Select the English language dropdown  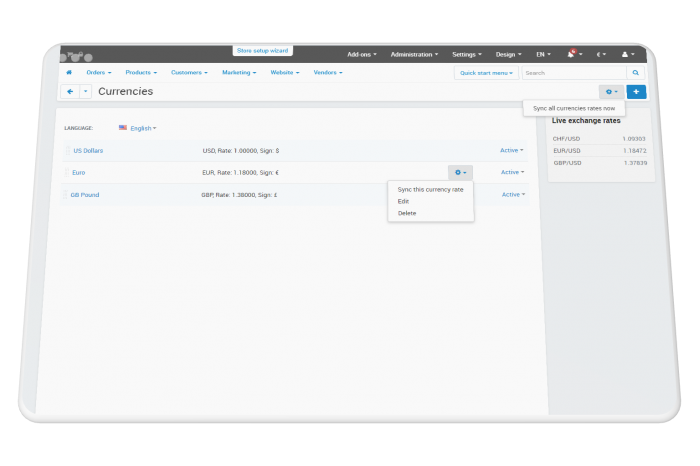[143, 128]
